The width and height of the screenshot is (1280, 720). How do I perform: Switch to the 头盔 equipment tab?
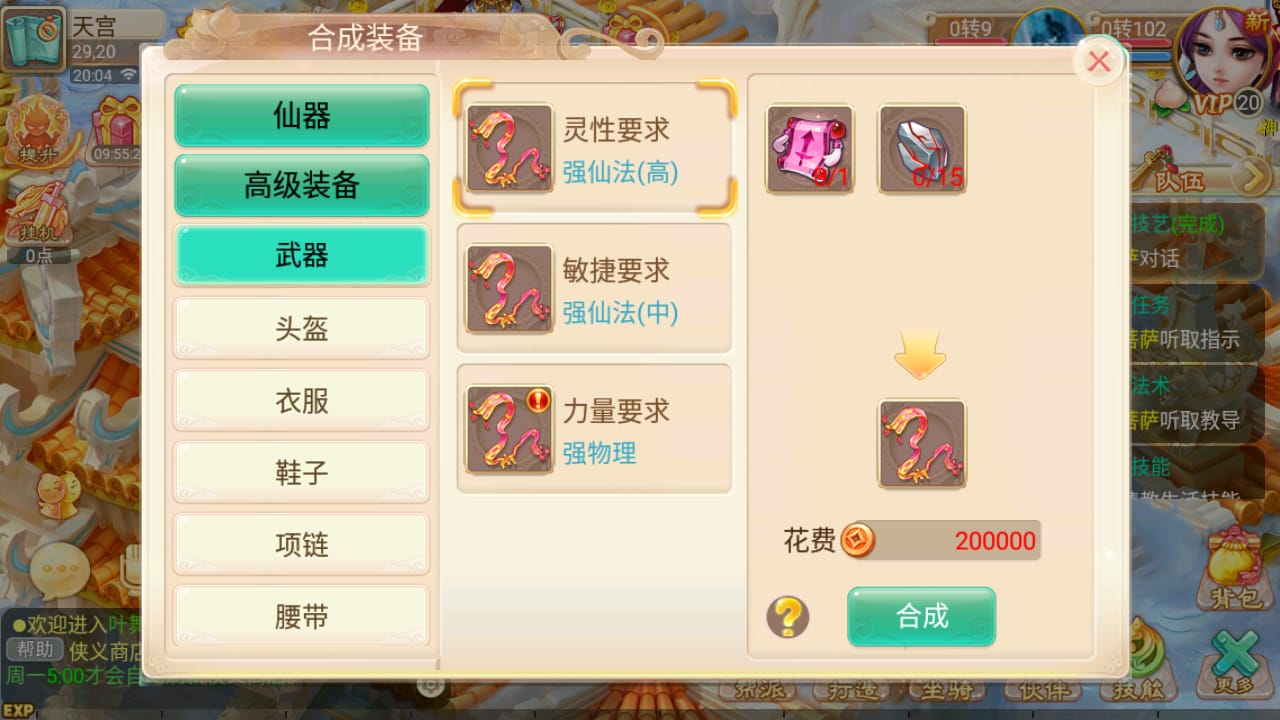(x=302, y=328)
